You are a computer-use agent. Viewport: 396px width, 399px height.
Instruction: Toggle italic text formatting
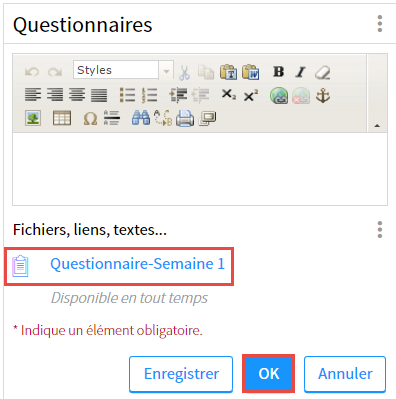pyautogui.click(x=300, y=72)
